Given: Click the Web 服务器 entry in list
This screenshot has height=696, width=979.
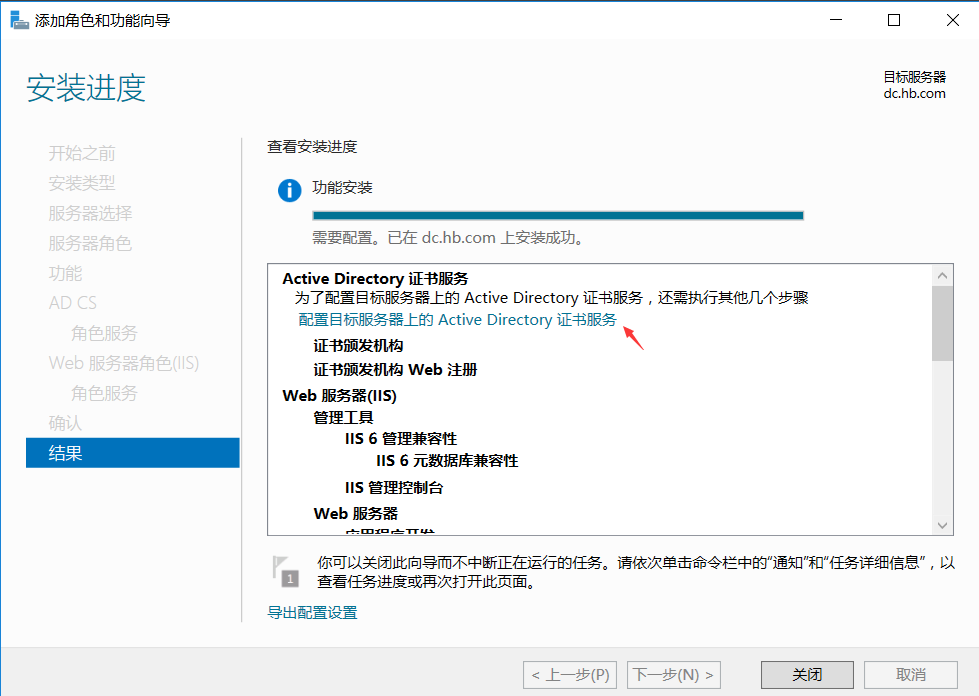Looking at the screenshot, I should 355,514.
